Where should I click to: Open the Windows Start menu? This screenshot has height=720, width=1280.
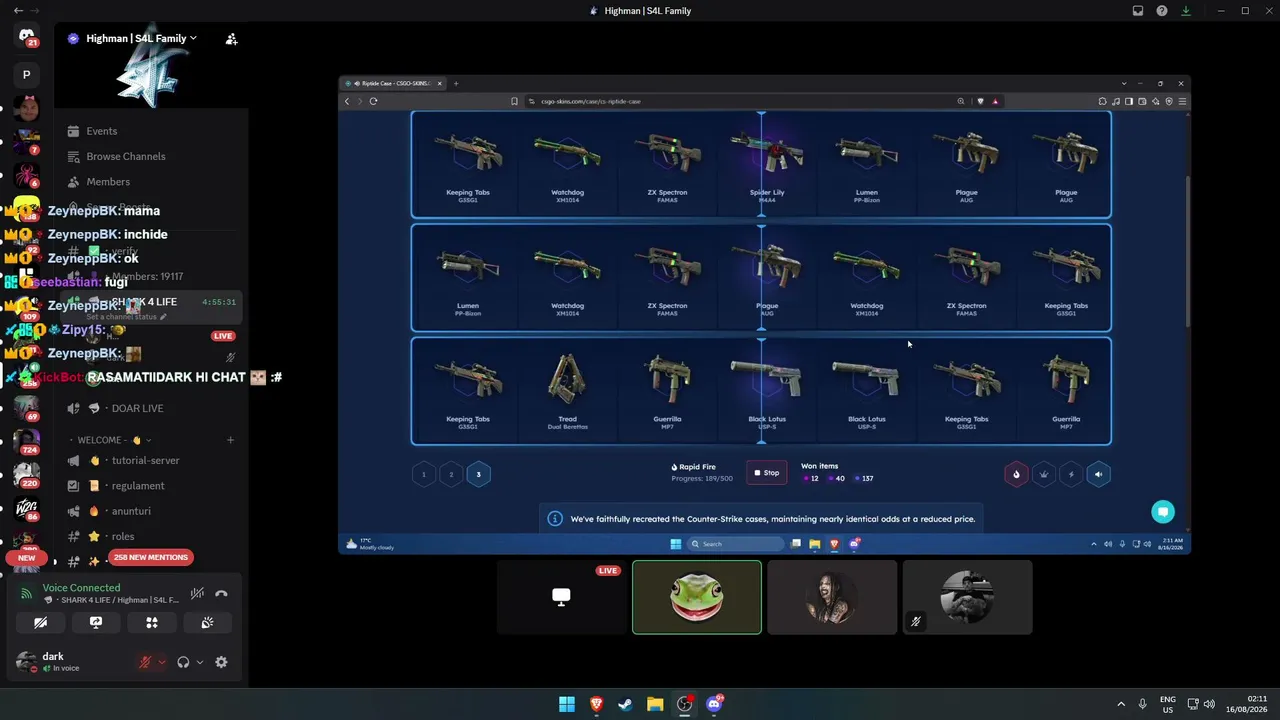[567, 704]
